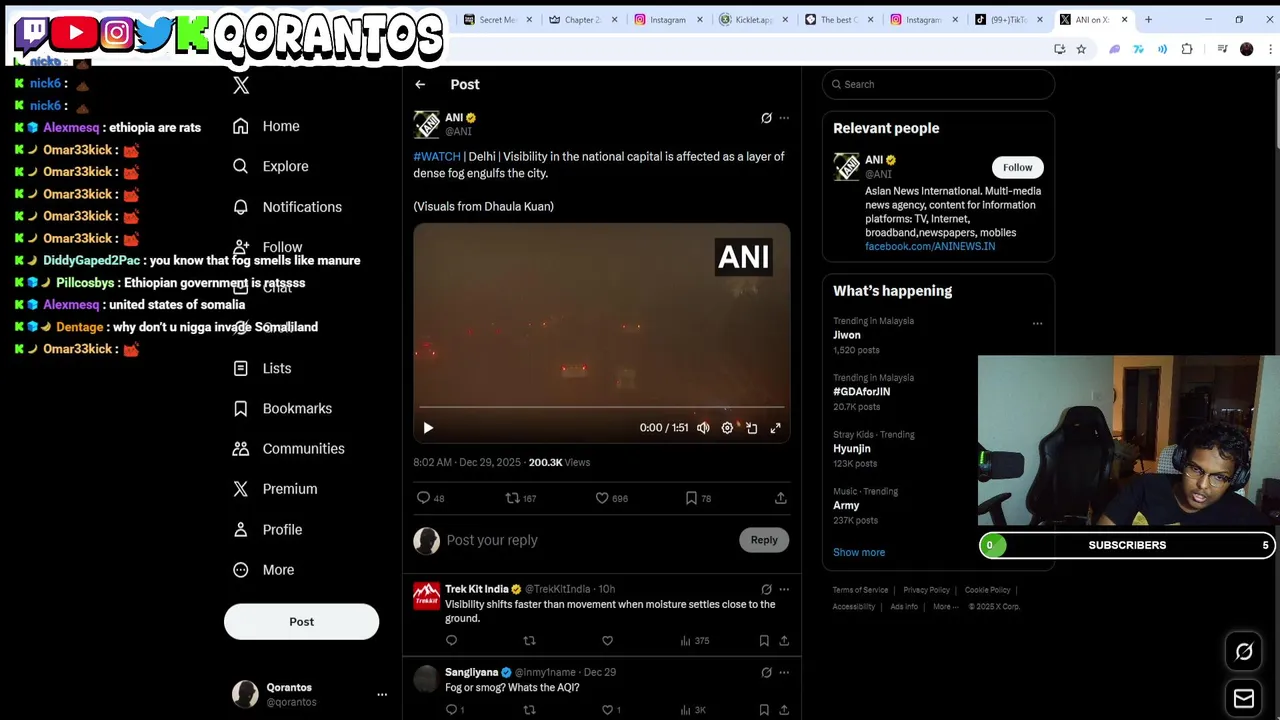1280x720 pixels.
Task: Open more options on Sangliyana reply
Action: [784, 673]
